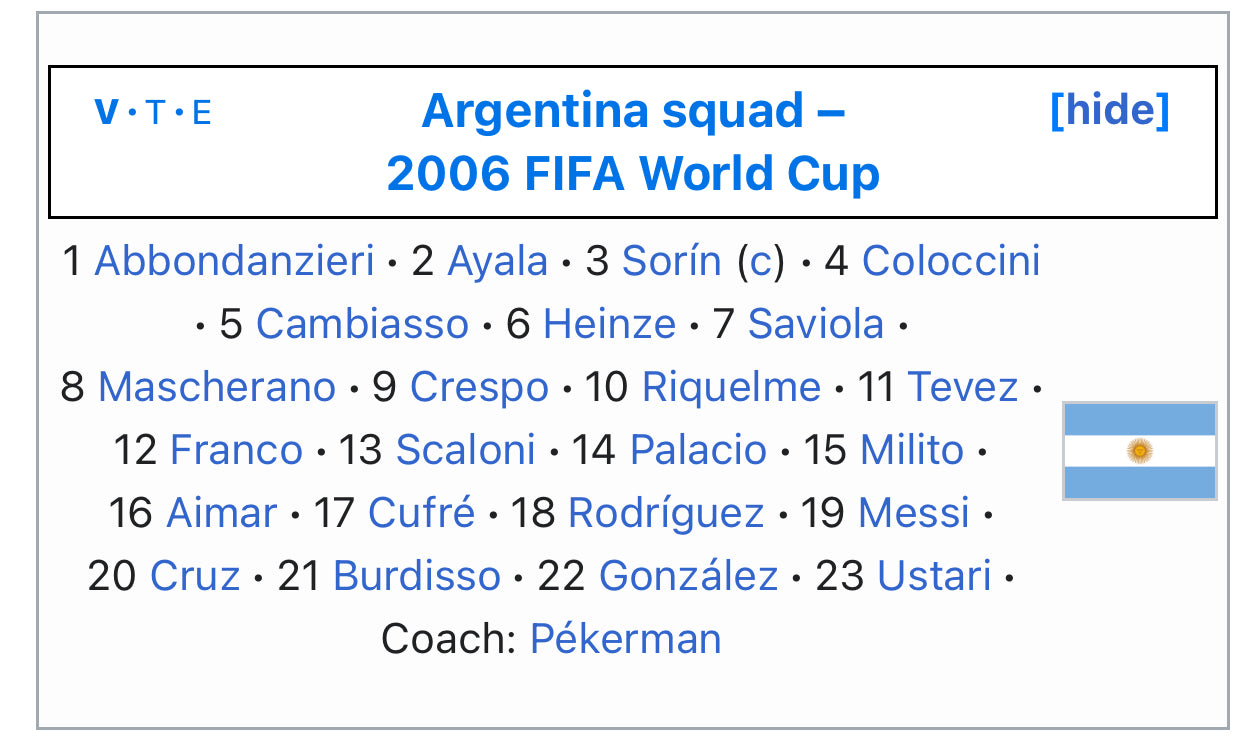Open the T (talk) template link
This screenshot has height=748, width=1247.
153,112
